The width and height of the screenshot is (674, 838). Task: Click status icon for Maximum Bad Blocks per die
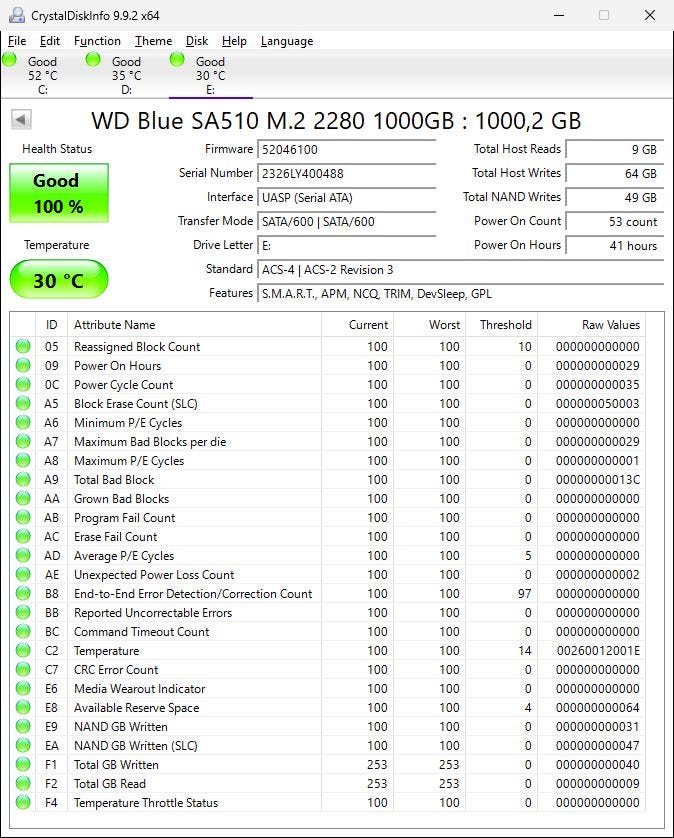(23, 441)
